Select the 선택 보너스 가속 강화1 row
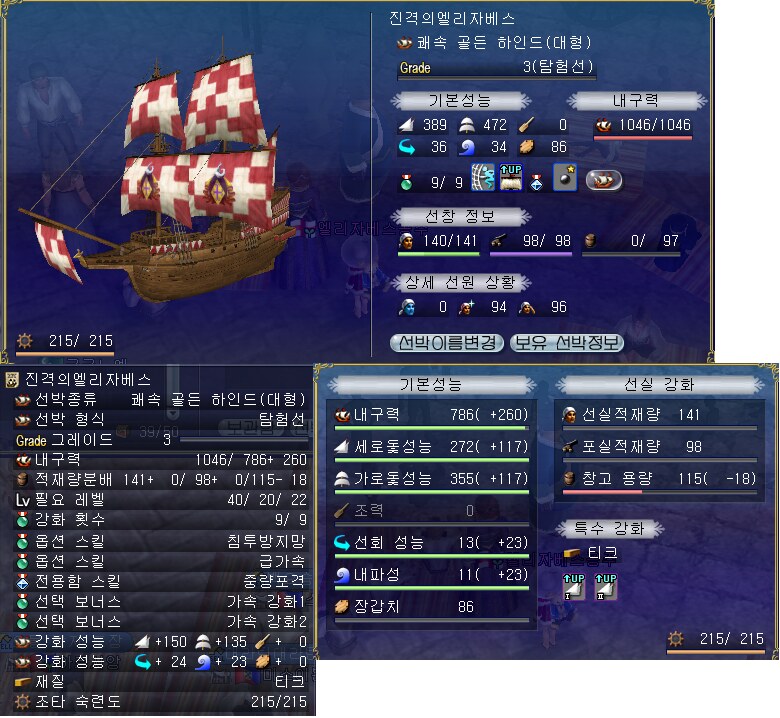 [160, 602]
